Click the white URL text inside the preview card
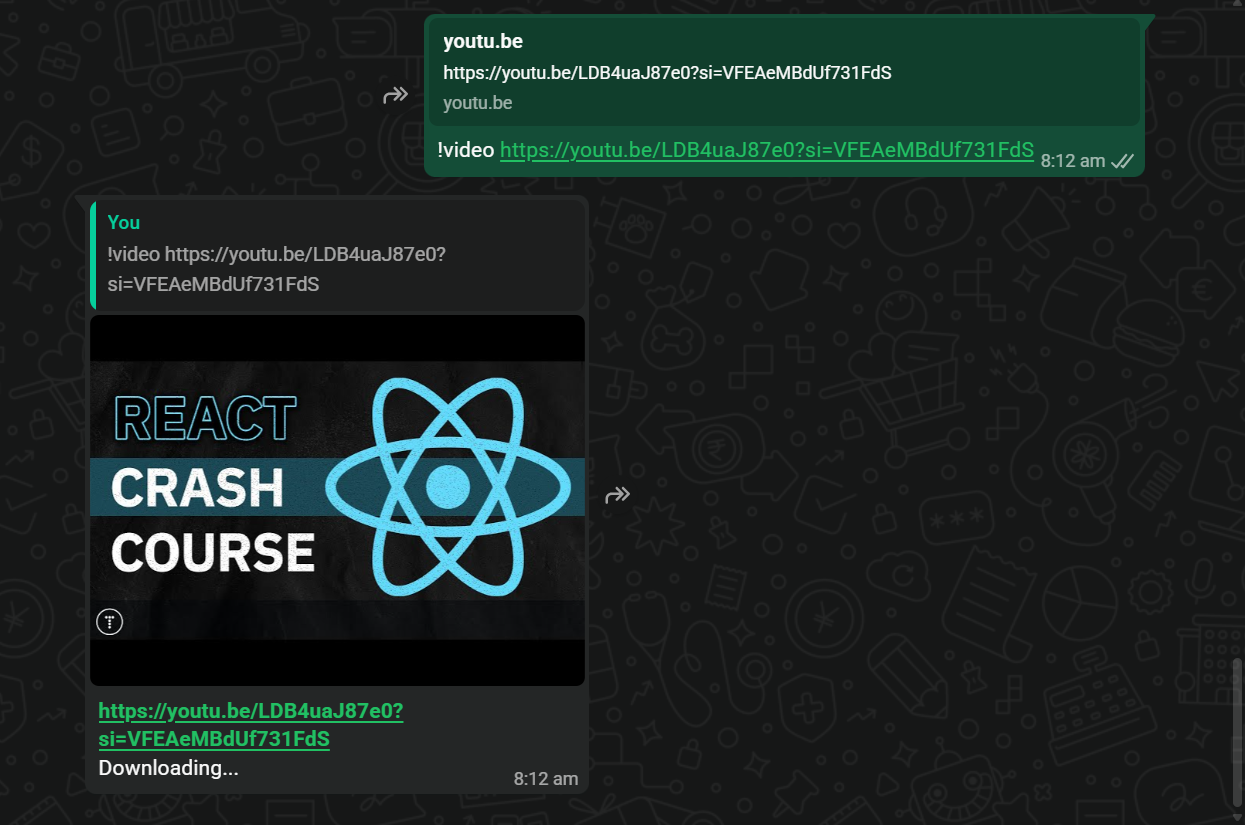The height and width of the screenshot is (825, 1245). 667,73
